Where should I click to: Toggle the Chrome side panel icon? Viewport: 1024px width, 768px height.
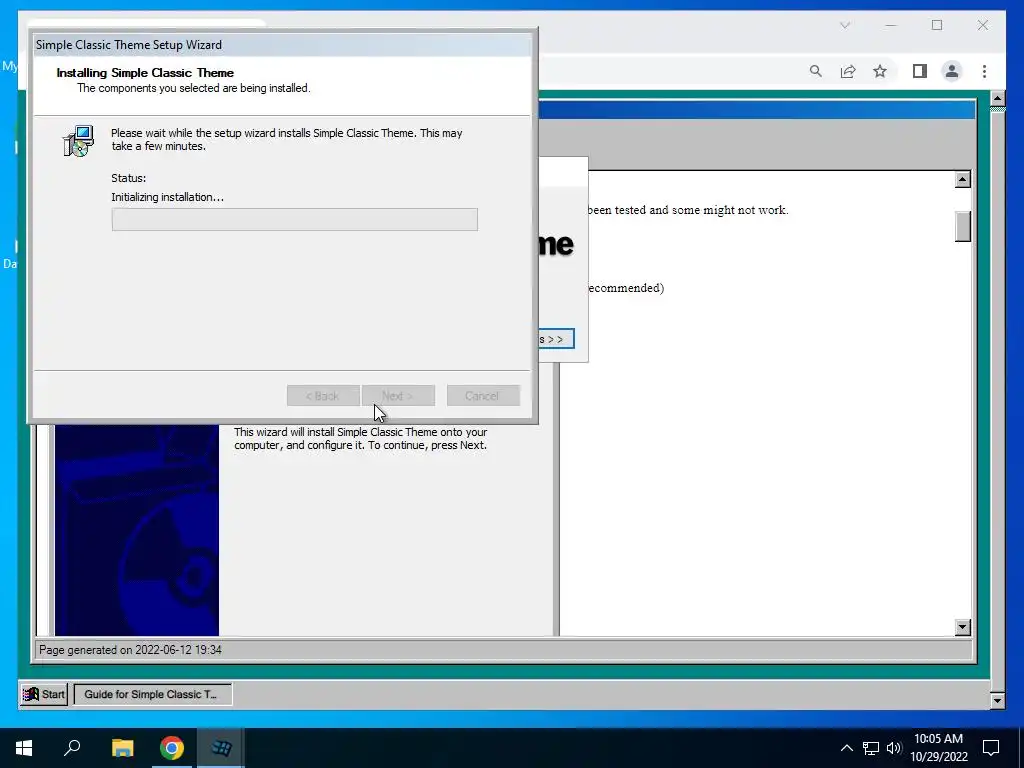point(920,71)
